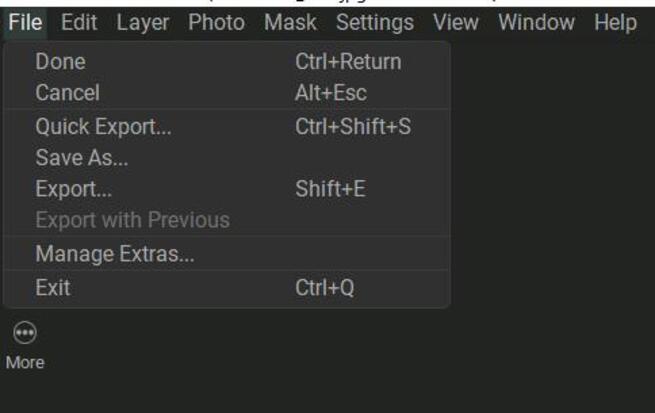This screenshot has width=655, height=413.
Task: Open the Photo menu
Action: tap(216, 22)
